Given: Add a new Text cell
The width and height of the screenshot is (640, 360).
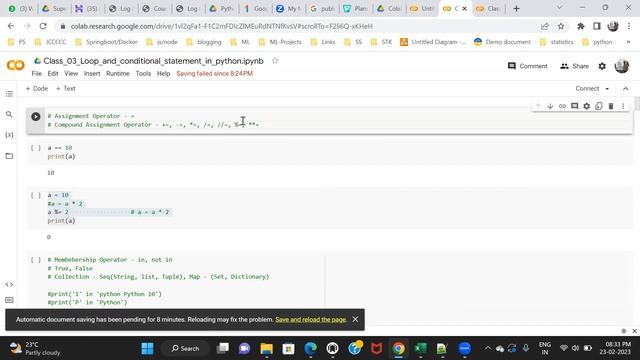Looking at the screenshot, I should click(66, 89).
